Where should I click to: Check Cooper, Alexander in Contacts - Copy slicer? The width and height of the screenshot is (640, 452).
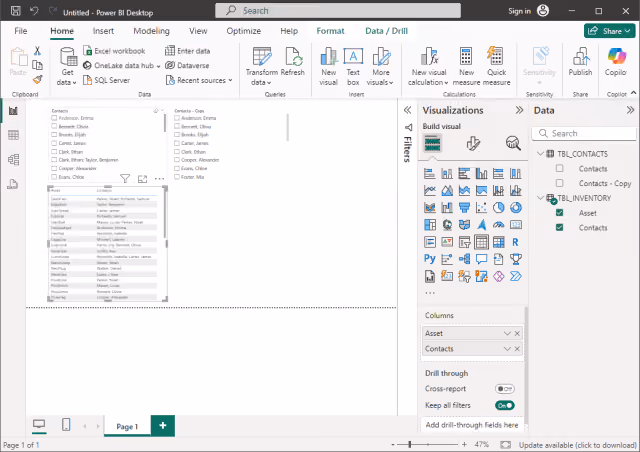point(177,160)
